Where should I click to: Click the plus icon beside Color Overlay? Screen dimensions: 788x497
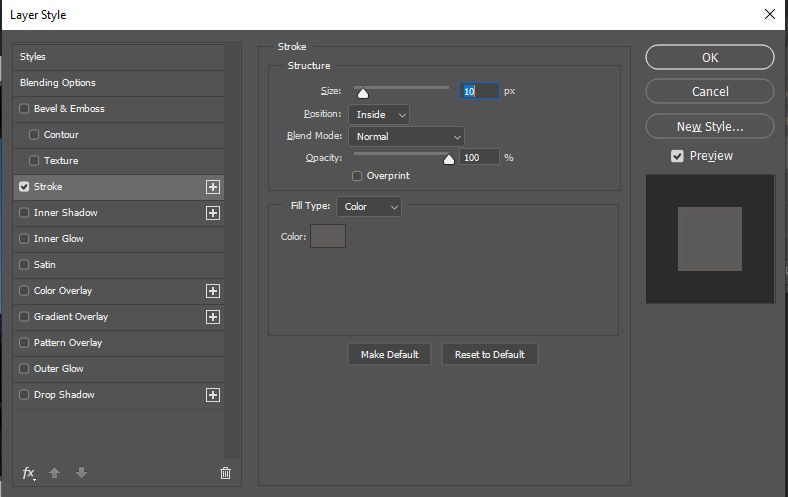pos(213,291)
